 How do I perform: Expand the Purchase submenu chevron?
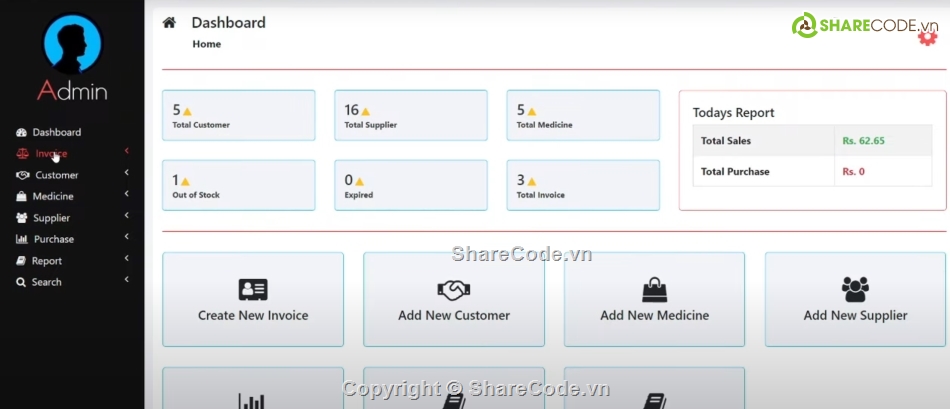[x=127, y=237]
